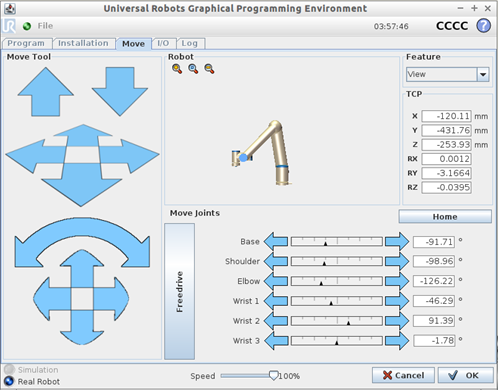Select the Real Robot radio button
This screenshot has height=390, width=498.
tap(9, 381)
